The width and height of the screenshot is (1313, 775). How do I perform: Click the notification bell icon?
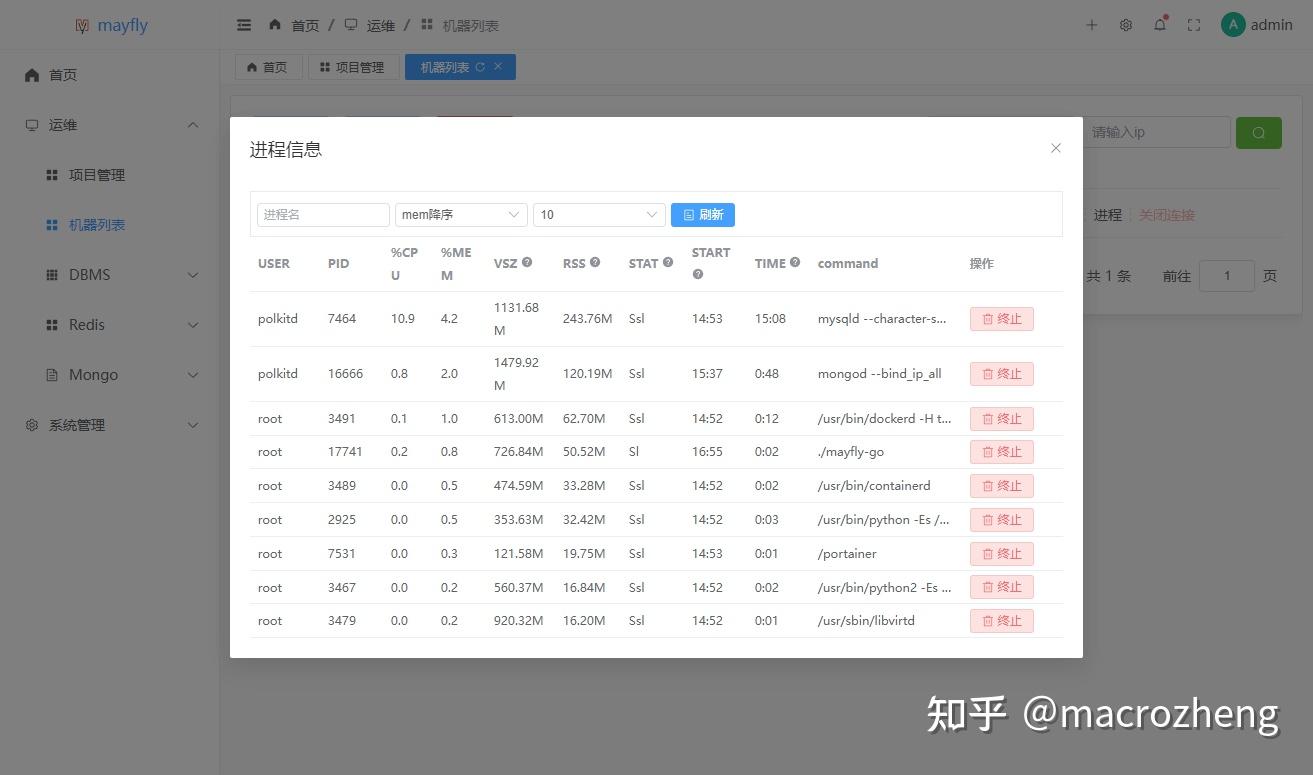(1159, 24)
